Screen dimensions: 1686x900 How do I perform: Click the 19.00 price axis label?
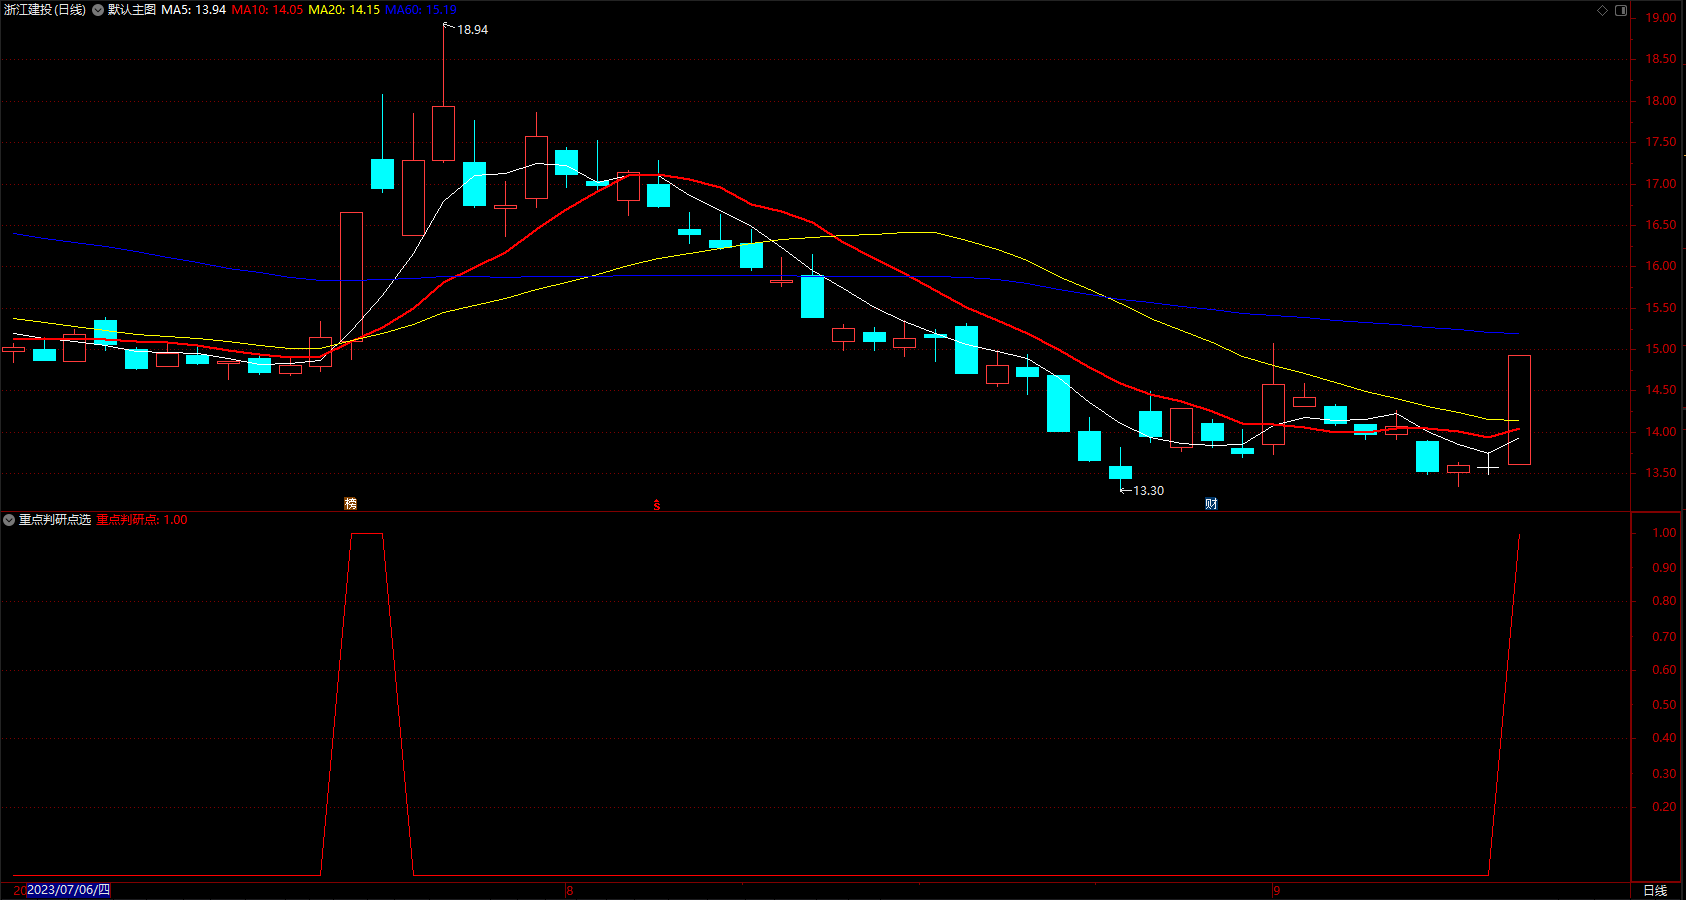(x=1661, y=18)
